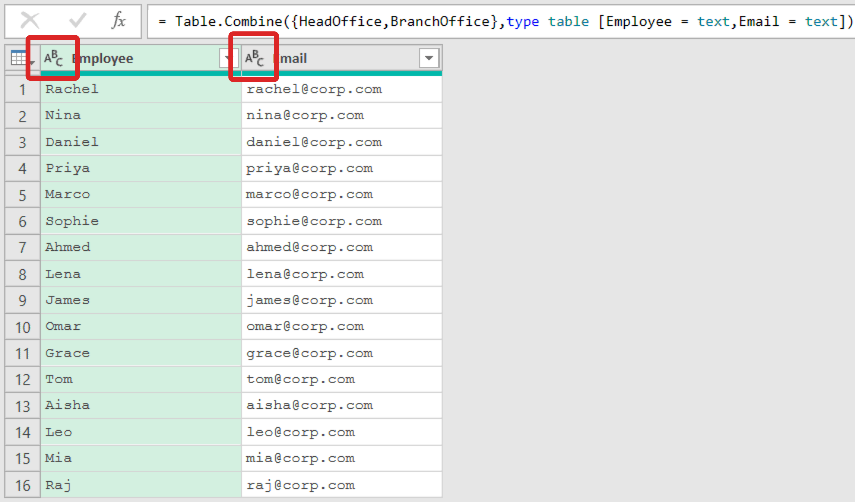The height and width of the screenshot is (502, 855).
Task: Select cell Omar in Employee column
Action: click(x=141, y=327)
